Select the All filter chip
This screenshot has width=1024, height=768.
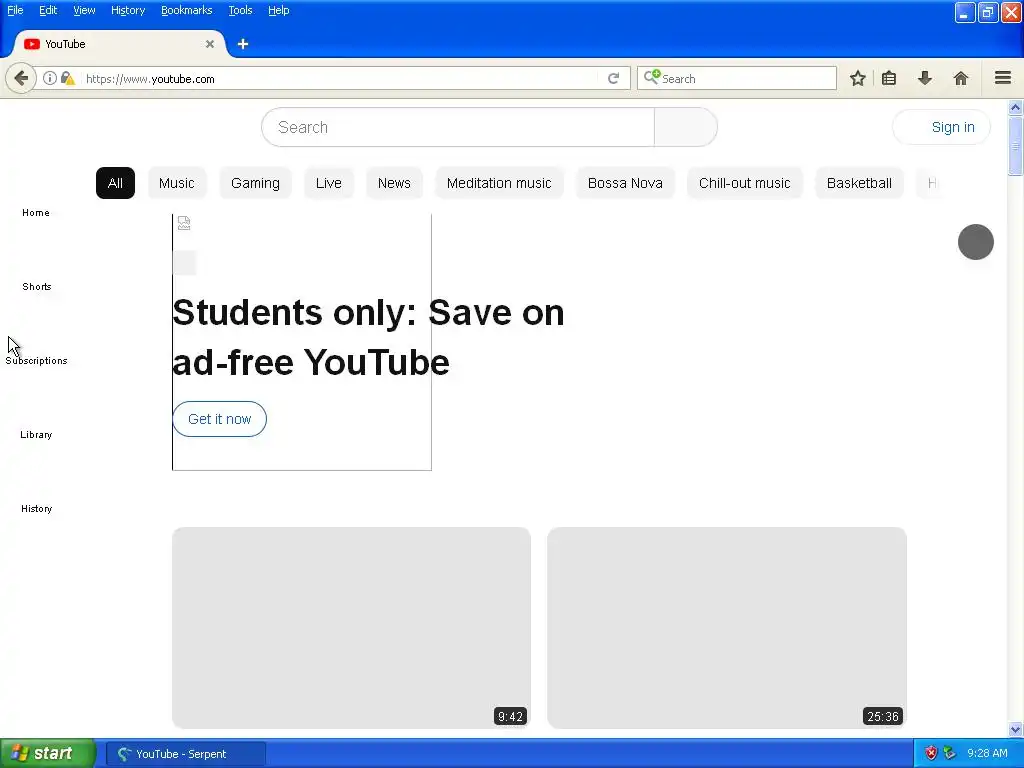pos(115,183)
